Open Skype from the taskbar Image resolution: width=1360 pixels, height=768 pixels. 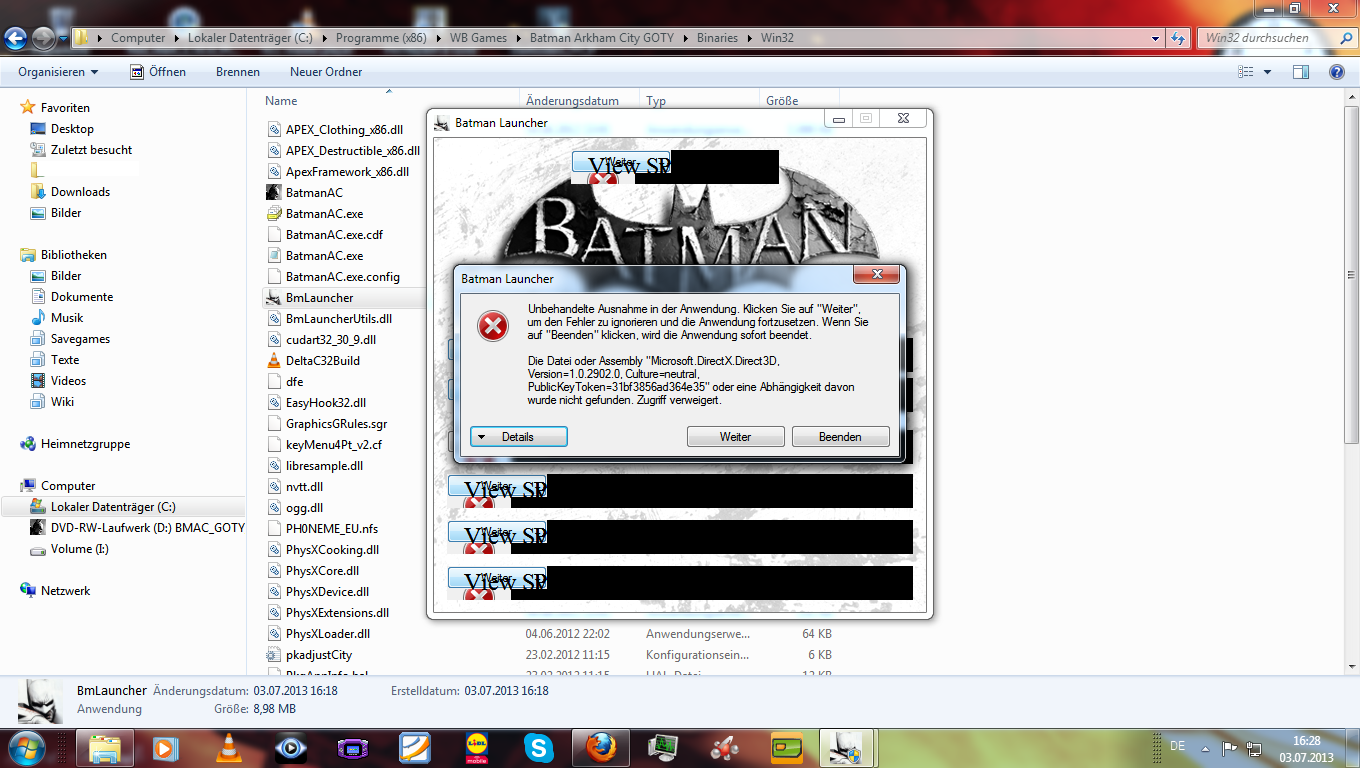[538, 747]
